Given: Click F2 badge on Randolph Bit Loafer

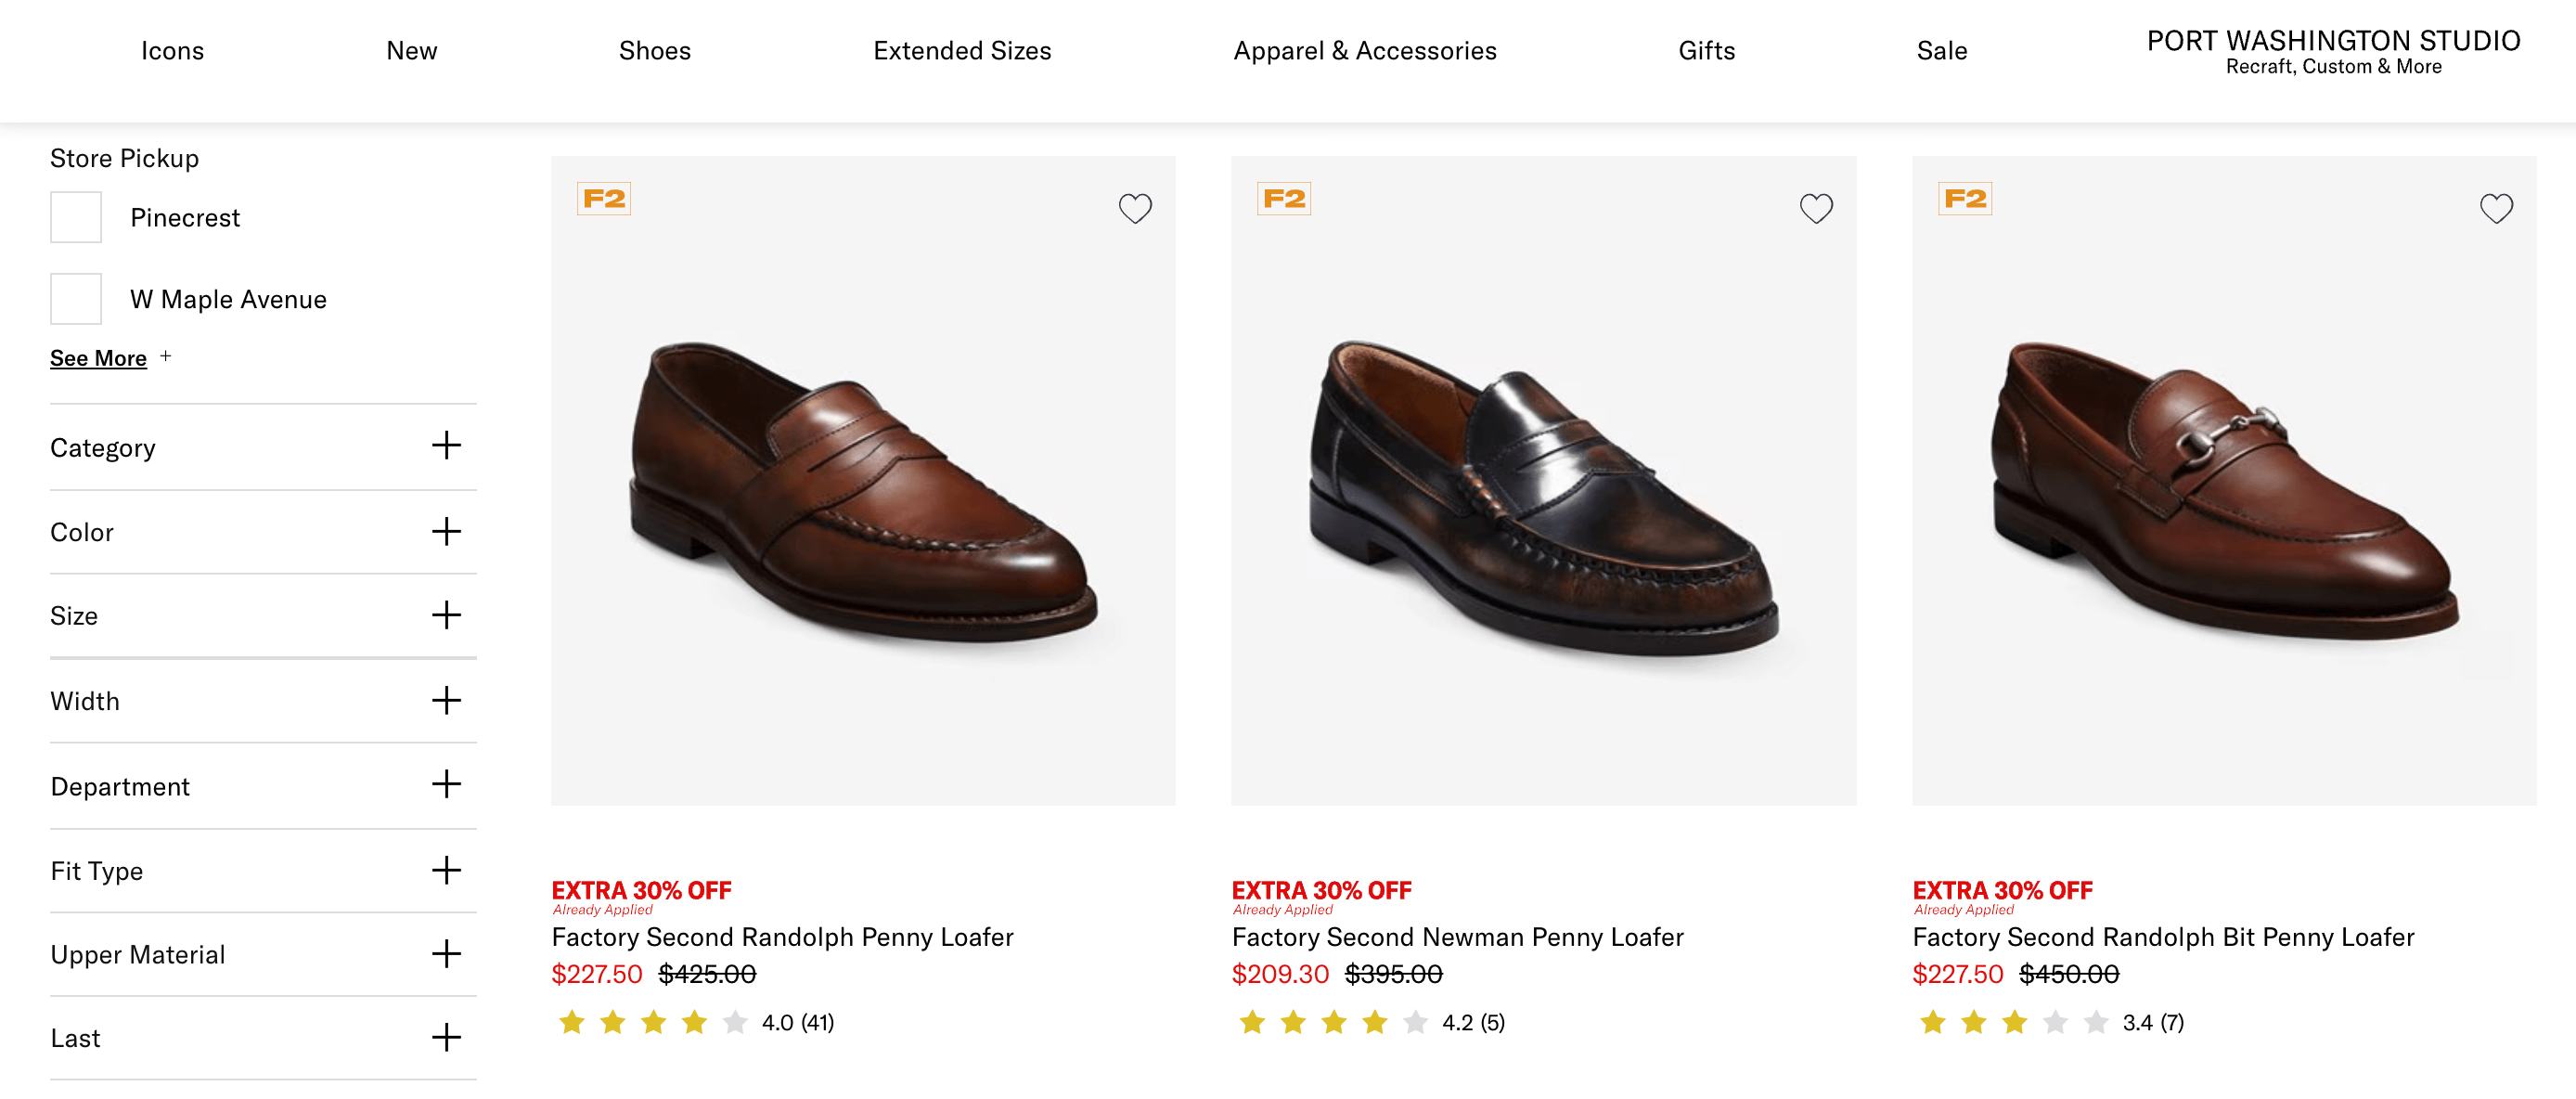Looking at the screenshot, I should pos(1964,199).
